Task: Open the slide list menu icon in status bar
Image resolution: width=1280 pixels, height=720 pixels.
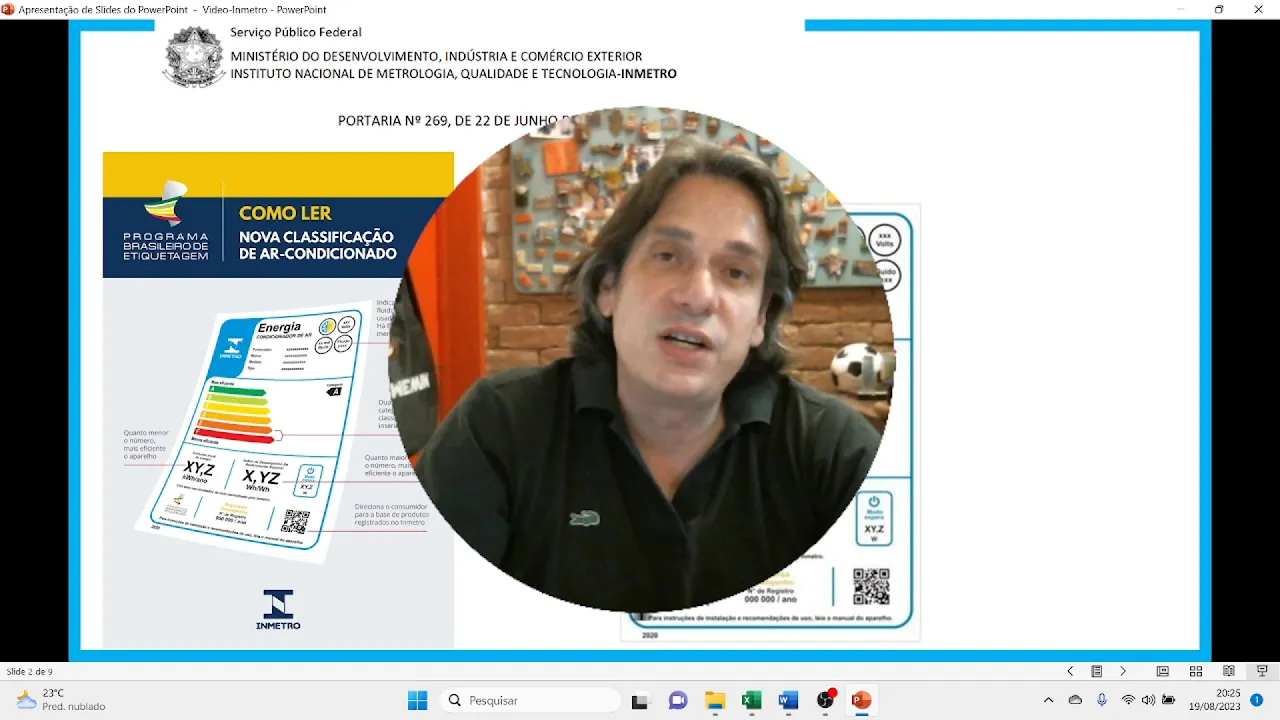Action: [1096, 671]
